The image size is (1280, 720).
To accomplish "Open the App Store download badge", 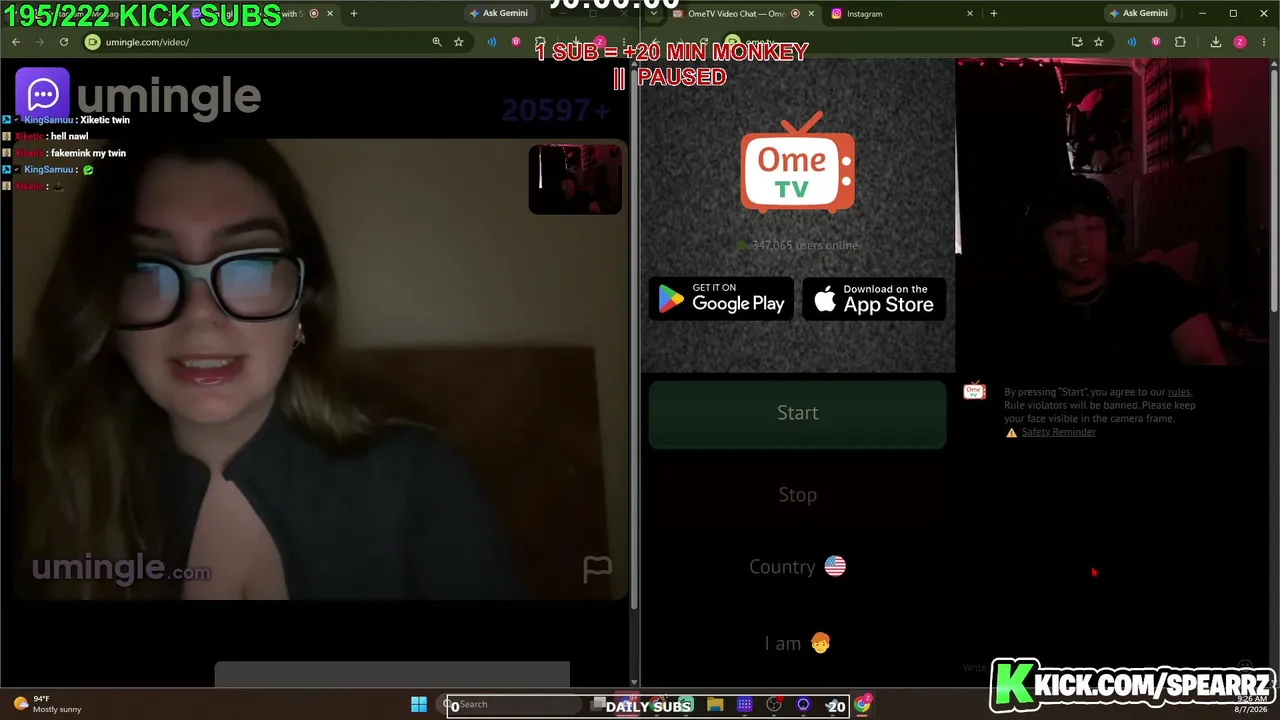I will 874,299.
